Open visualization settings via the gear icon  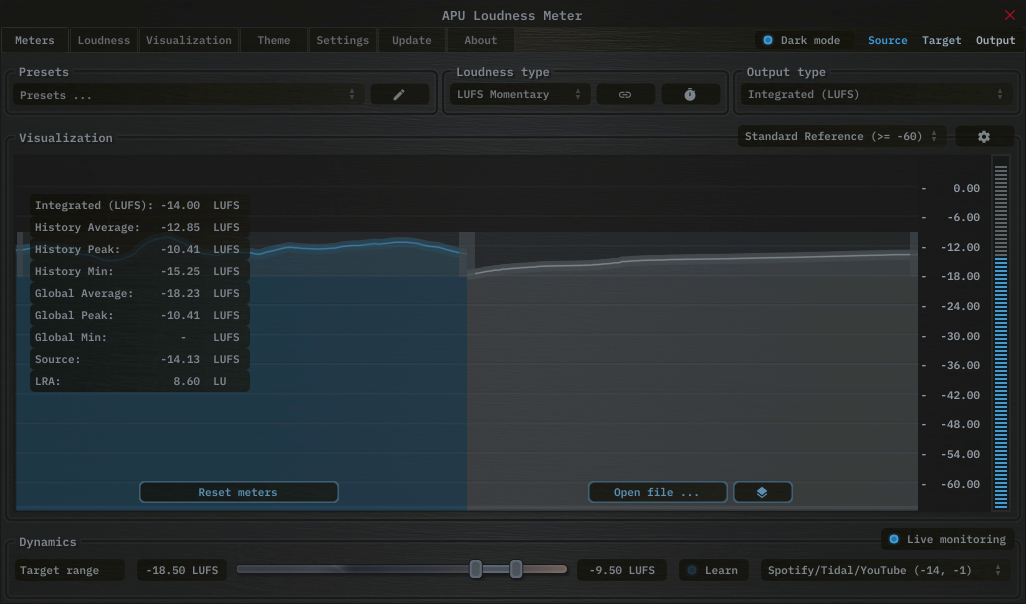point(984,135)
